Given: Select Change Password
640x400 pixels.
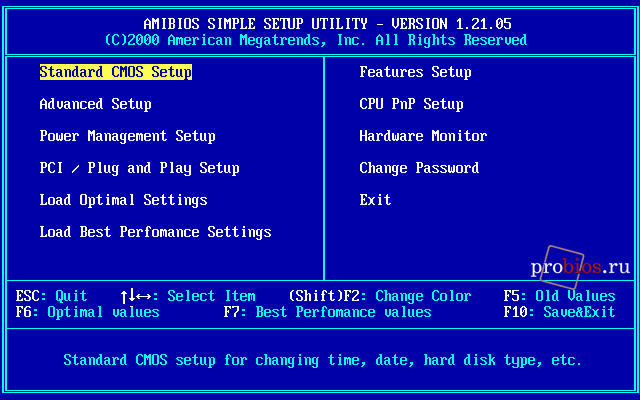Looking at the screenshot, I should coord(419,168).
